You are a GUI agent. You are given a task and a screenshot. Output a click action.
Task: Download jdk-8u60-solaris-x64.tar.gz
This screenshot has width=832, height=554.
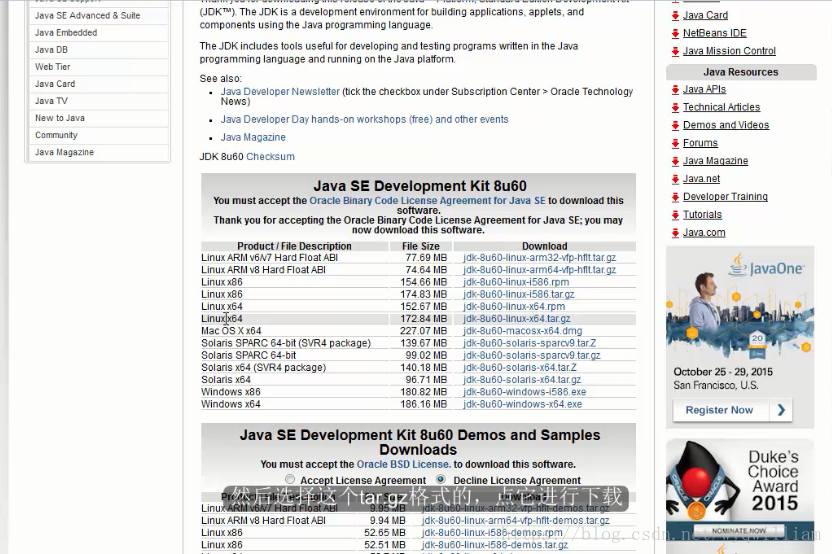[522, 379]
